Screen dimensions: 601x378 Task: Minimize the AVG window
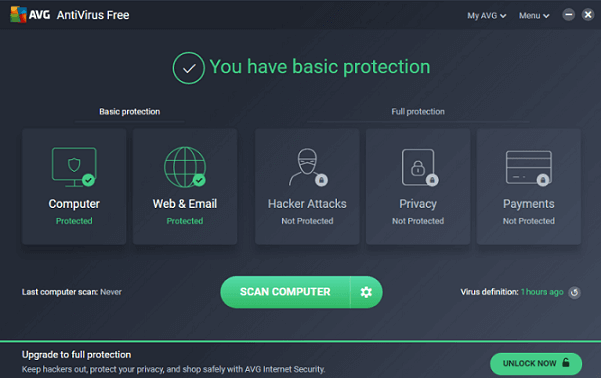[x=568, y=15]
